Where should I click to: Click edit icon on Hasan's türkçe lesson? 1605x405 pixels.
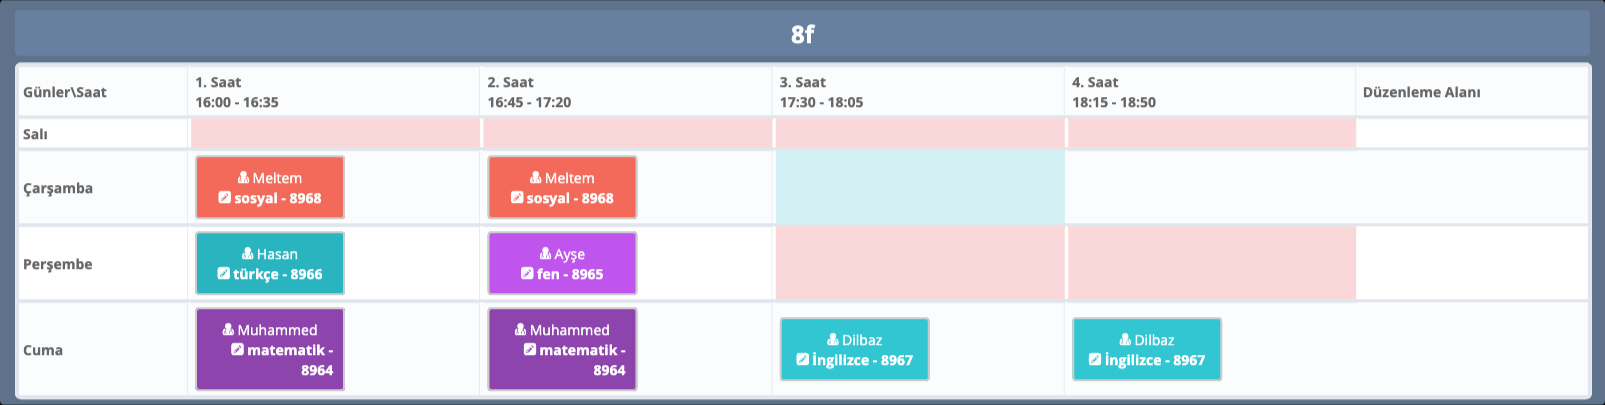click(223, 274)
